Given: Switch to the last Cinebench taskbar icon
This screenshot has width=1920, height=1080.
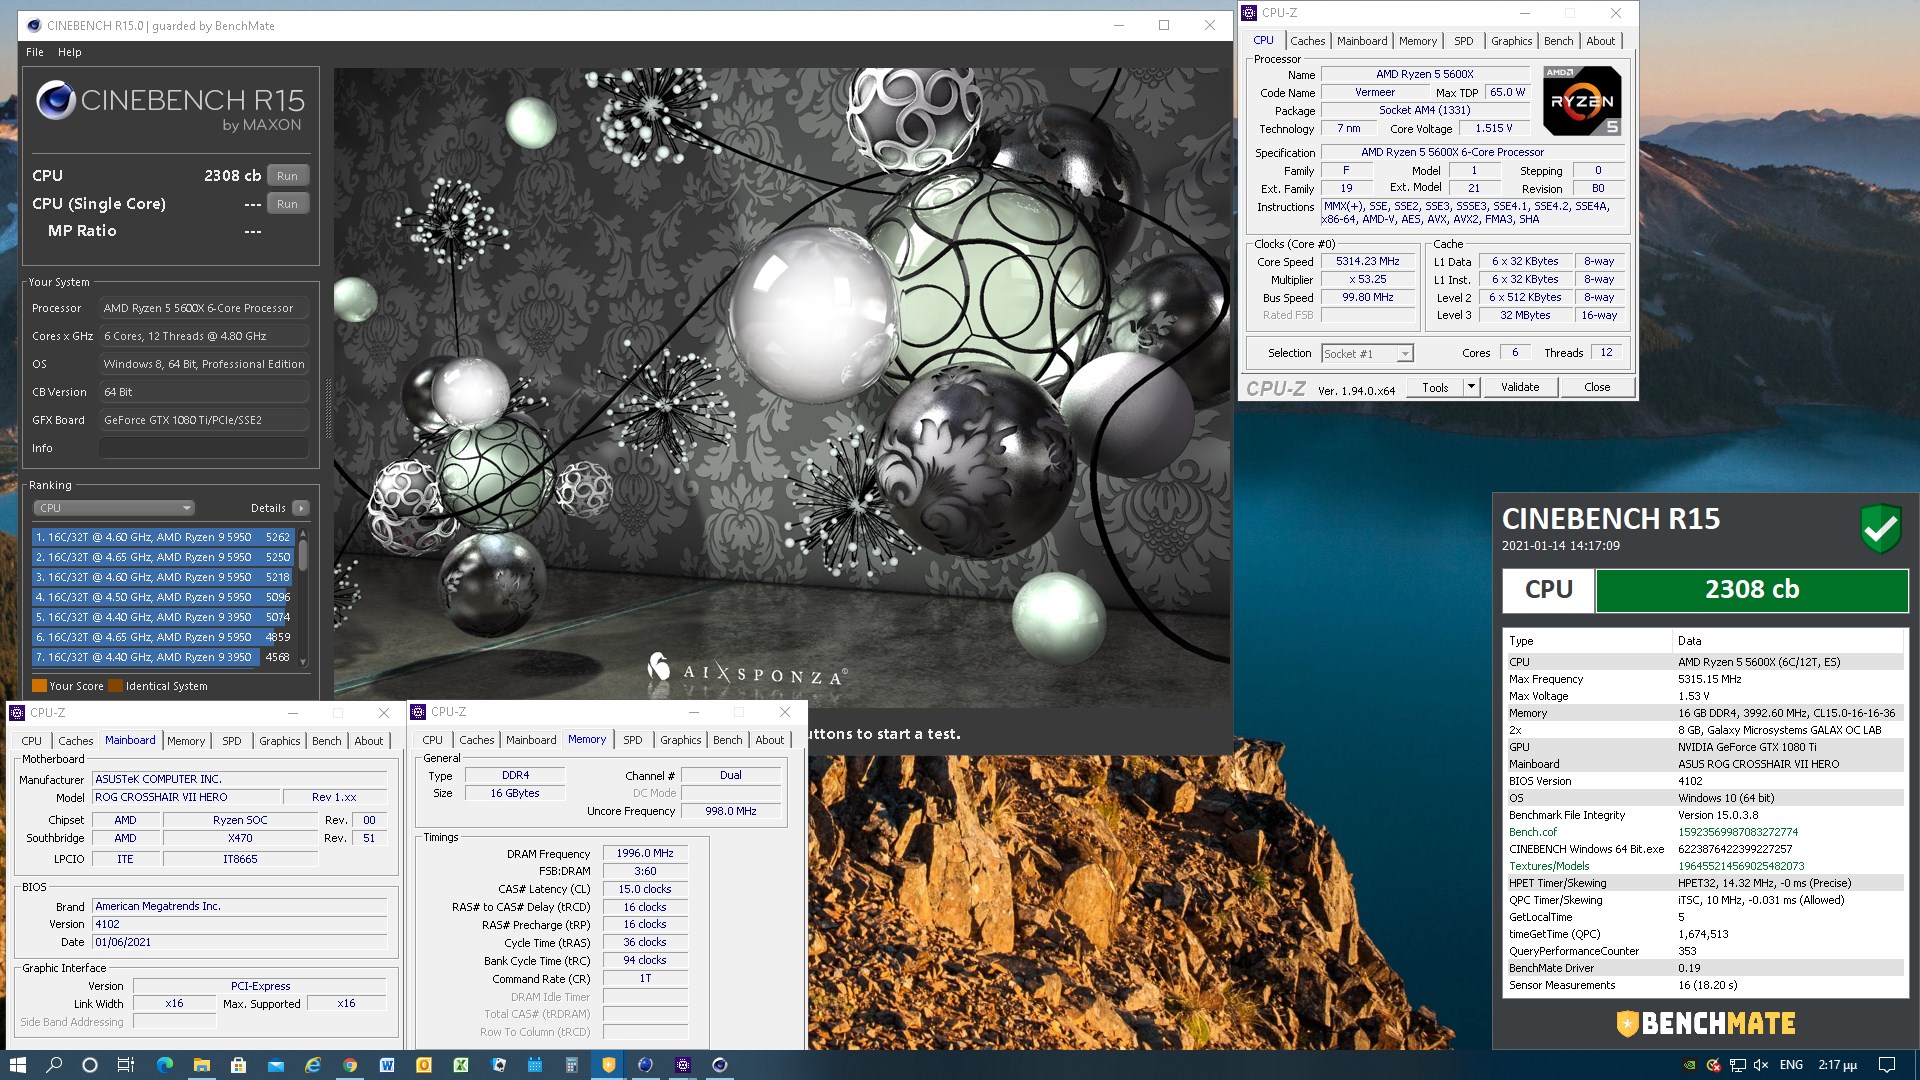Looking at the screenshot, I should [719, 1065].
